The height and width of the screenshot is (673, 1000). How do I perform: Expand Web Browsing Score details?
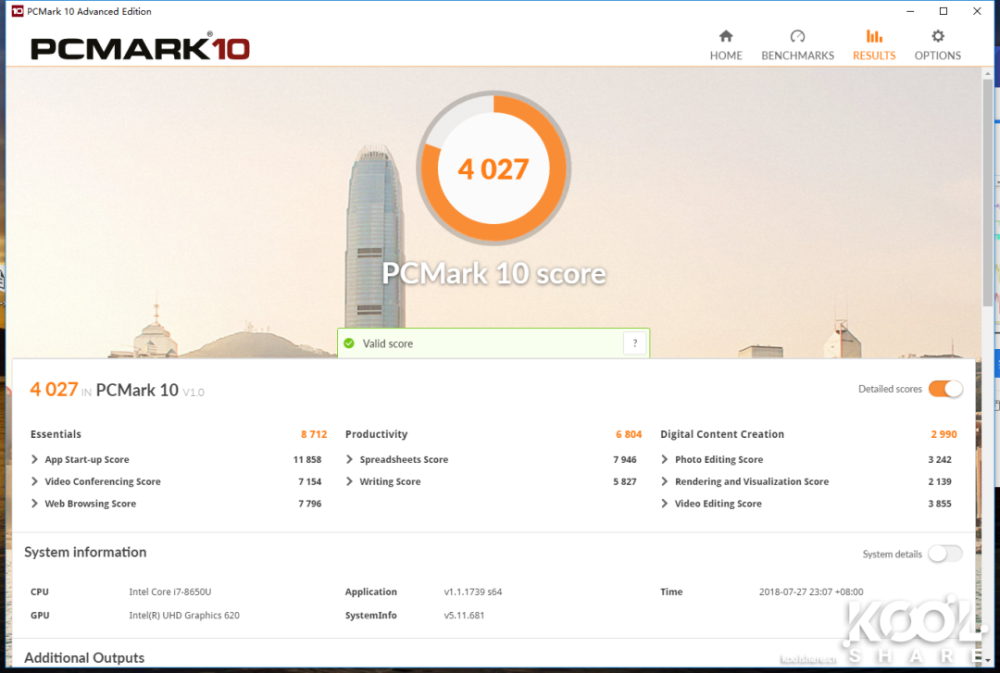[x=34, y=503]
